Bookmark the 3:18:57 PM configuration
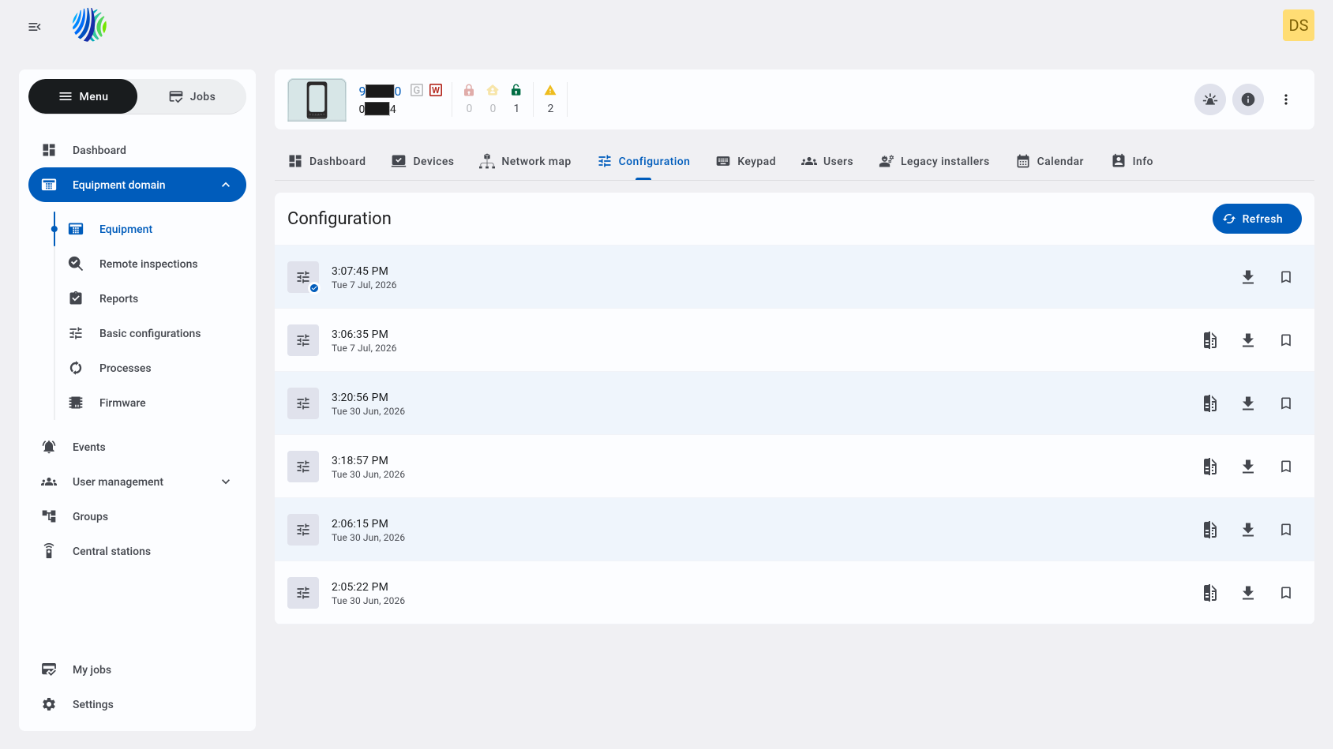 [x=1286, y=466]
